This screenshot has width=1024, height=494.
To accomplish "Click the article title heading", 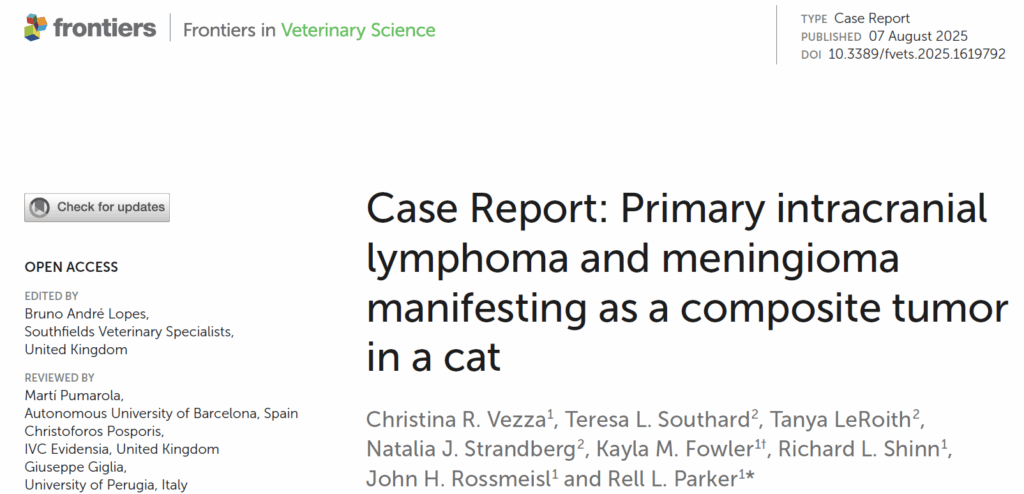I will (x=676, y=282).
